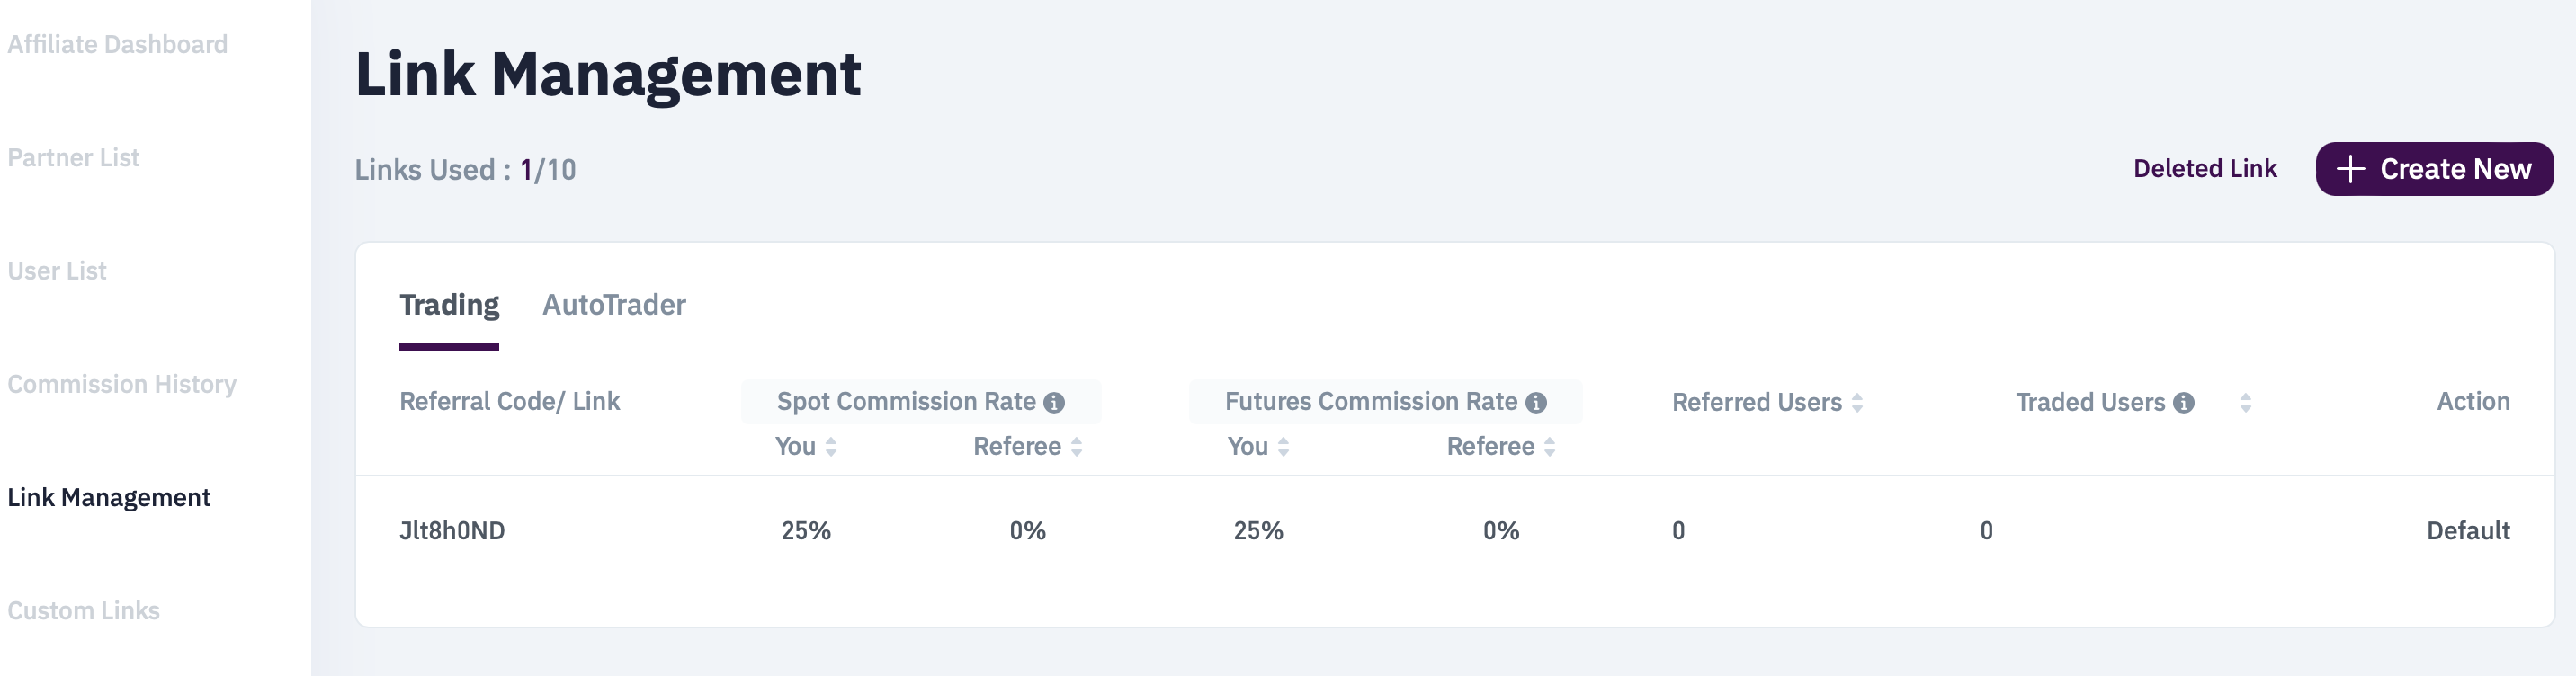Sort by Futures 'You' column arrows
This screenshot has width=2576, height=676.
click(x=1283, y=447)
